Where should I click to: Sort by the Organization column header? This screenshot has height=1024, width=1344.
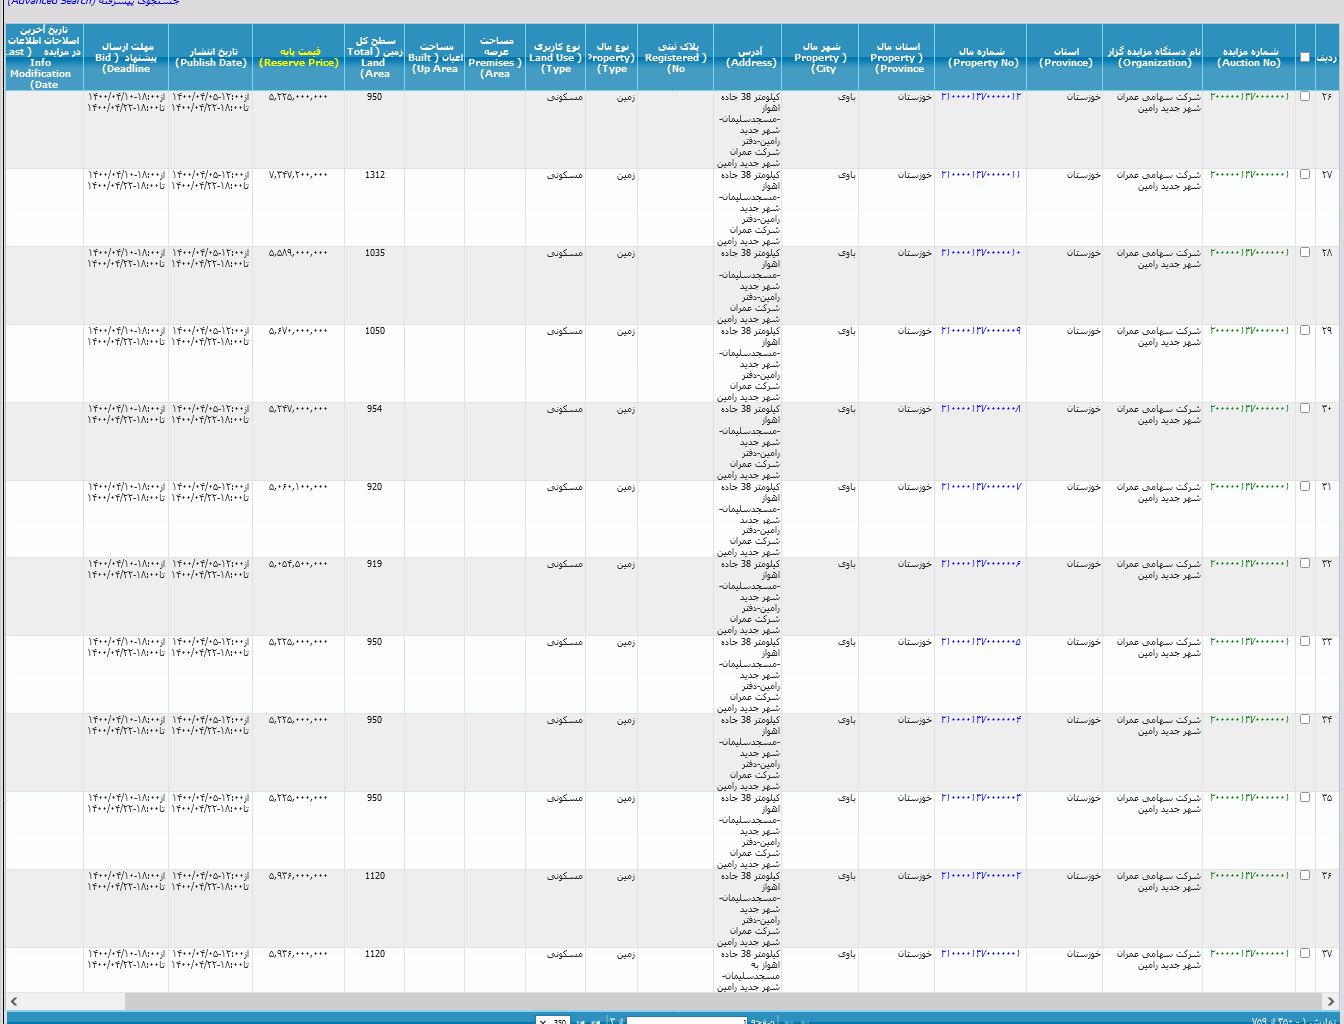pyautogui.click(x=1152, y=57)
